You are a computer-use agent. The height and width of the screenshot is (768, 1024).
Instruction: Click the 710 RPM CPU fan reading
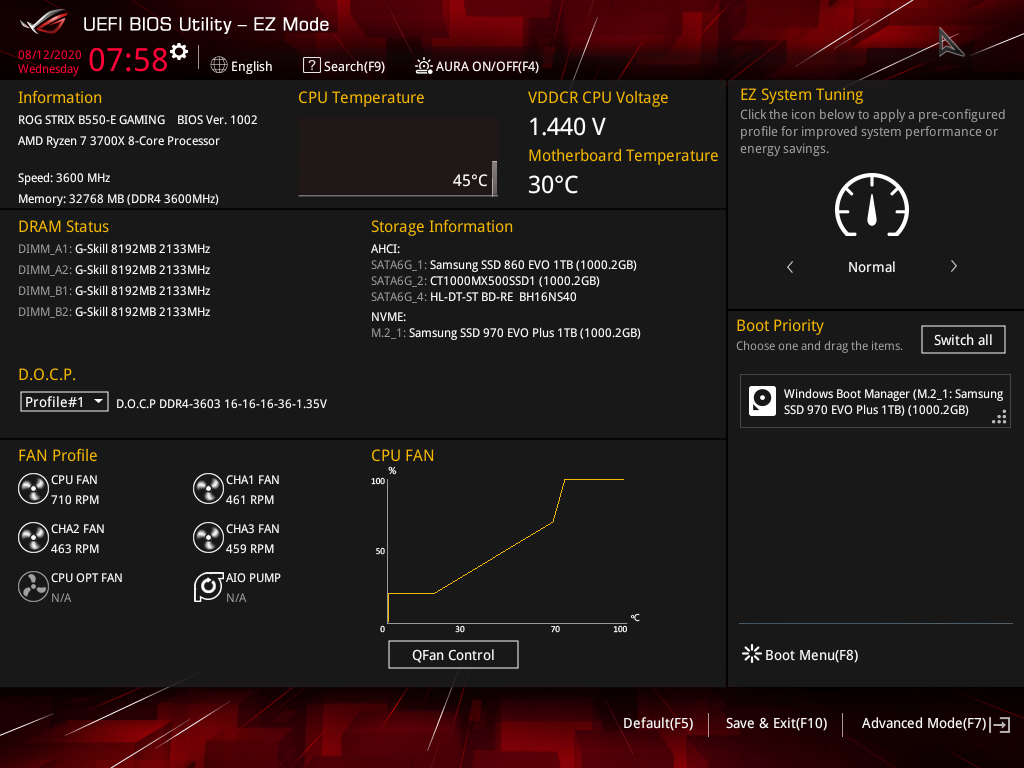75,500
